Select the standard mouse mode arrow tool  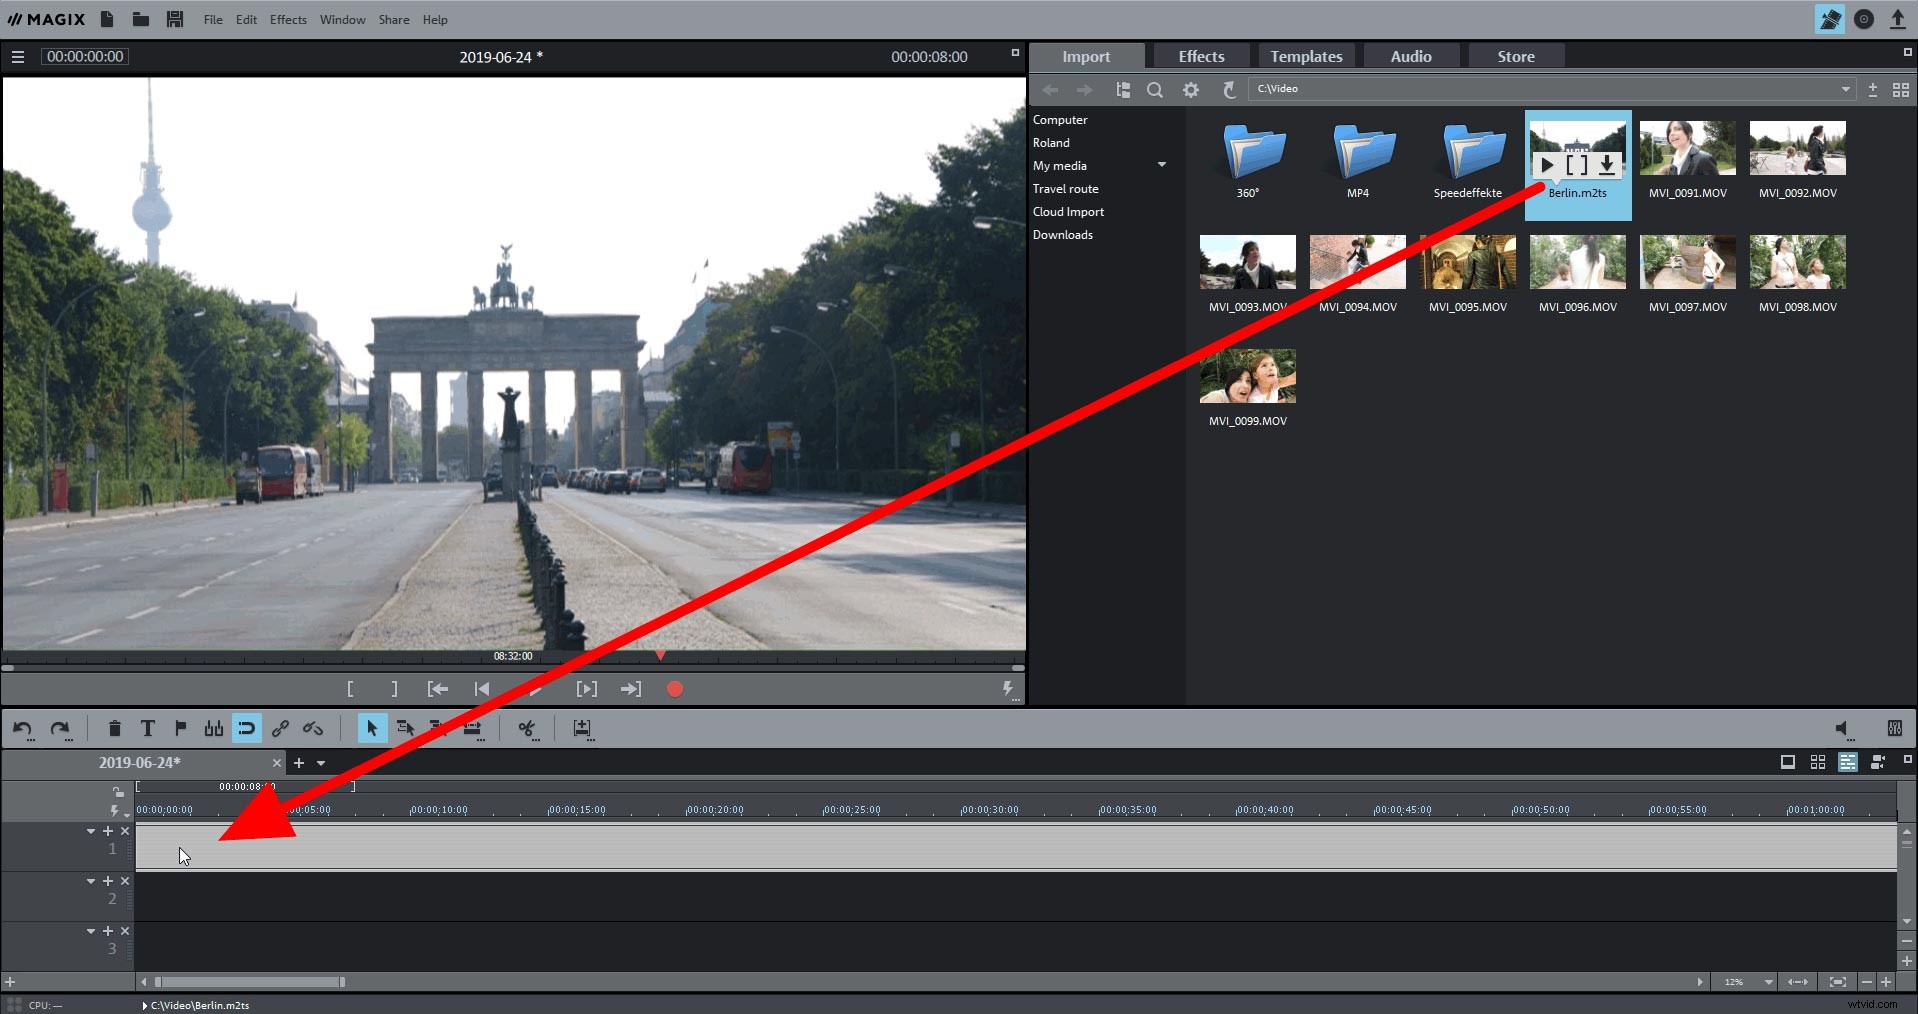(x=371, y=729)
